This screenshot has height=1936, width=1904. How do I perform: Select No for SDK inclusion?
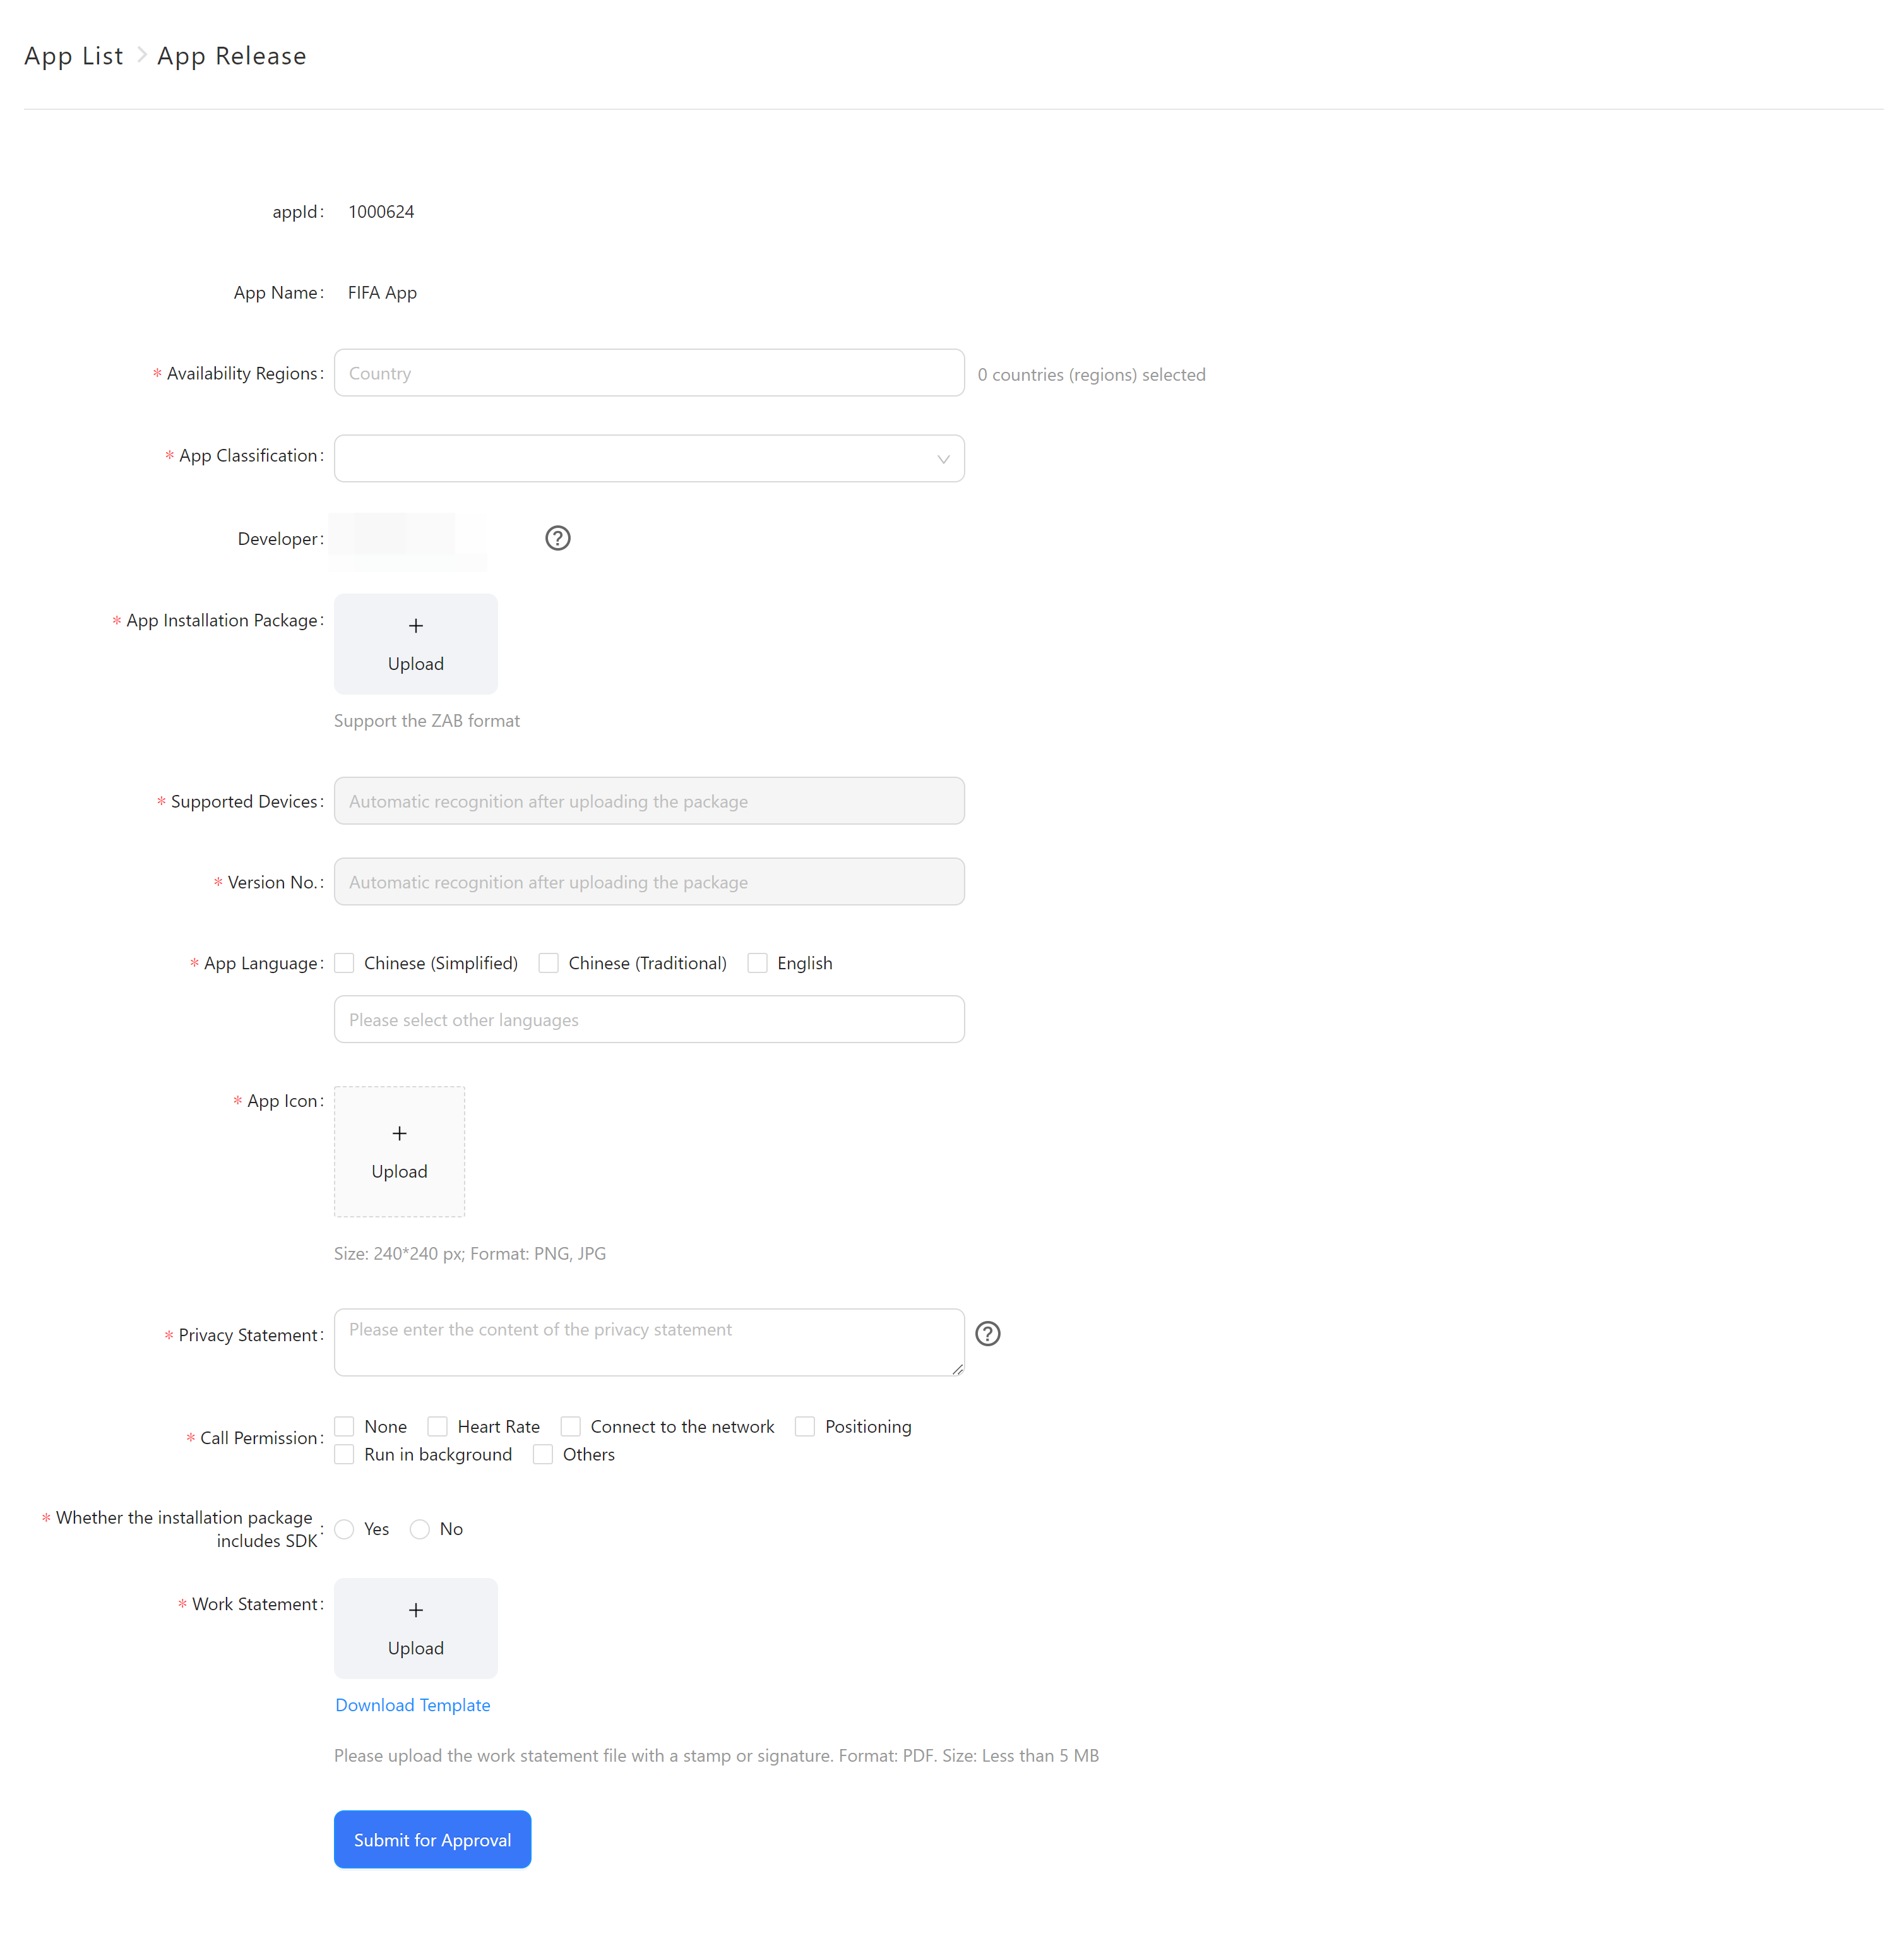point(420,1529)
